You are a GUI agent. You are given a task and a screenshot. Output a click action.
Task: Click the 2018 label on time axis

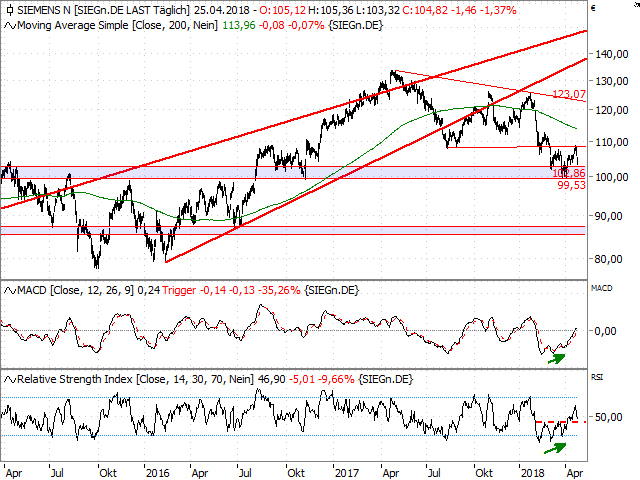[x=533, y=473]
